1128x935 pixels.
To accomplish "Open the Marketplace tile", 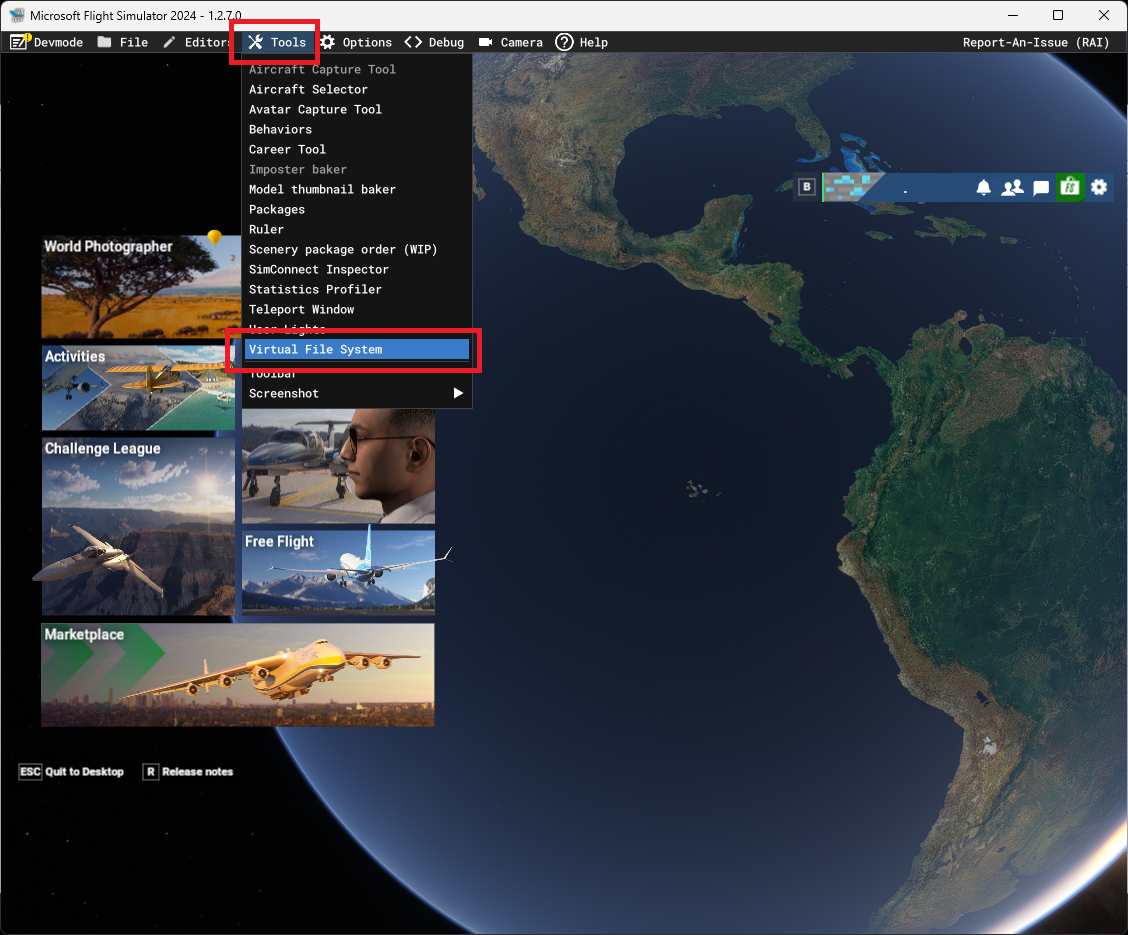I will [x=237, y=675].
